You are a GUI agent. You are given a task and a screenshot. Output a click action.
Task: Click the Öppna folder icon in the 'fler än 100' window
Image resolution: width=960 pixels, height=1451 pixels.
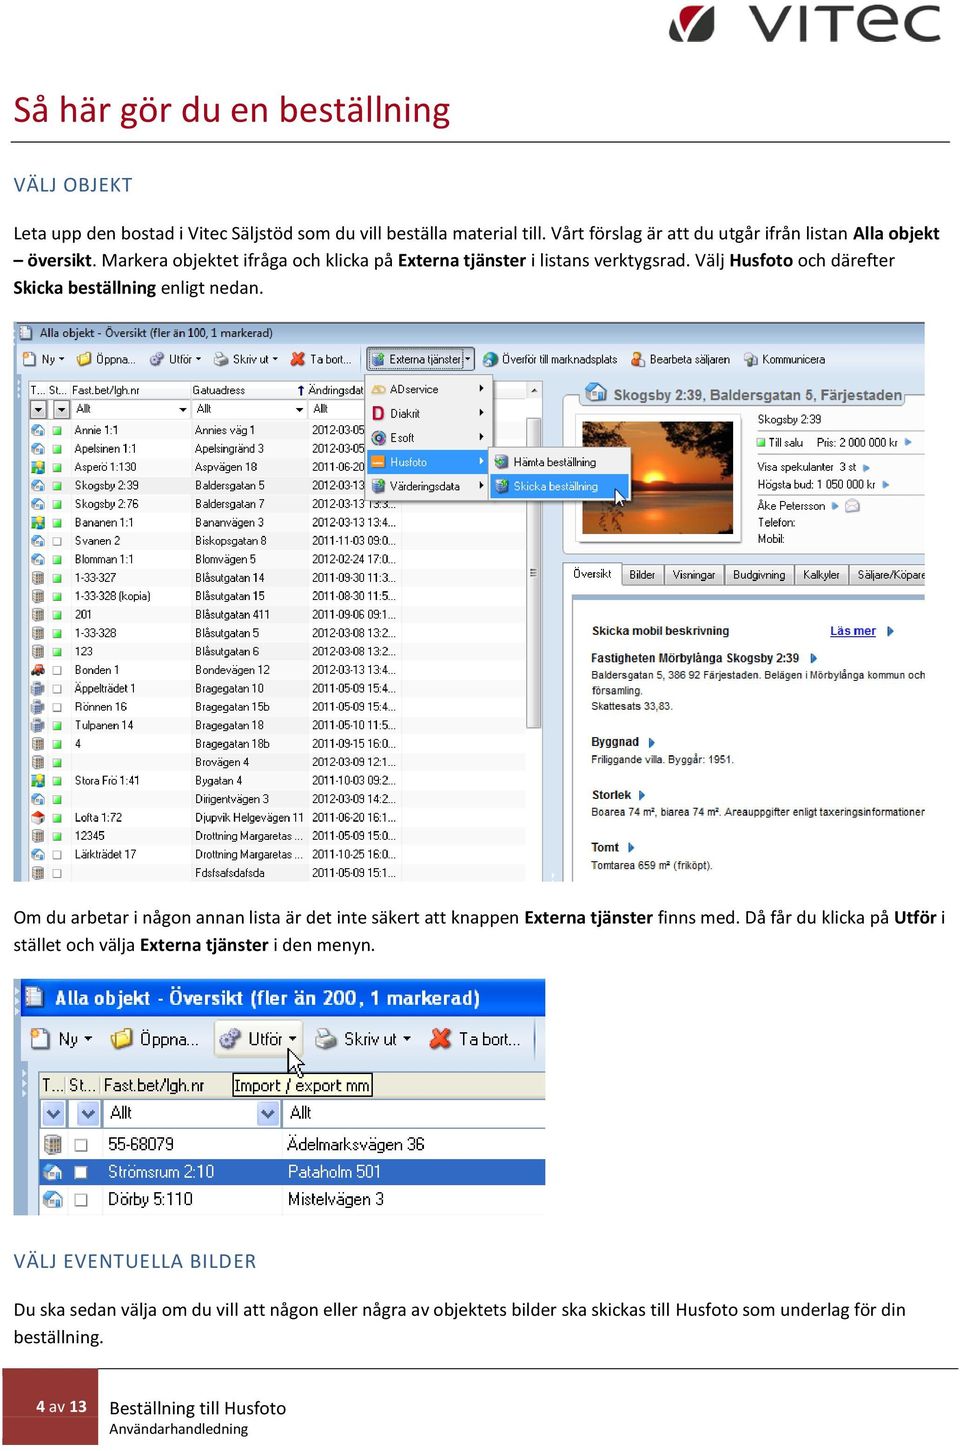click(84, 359)
